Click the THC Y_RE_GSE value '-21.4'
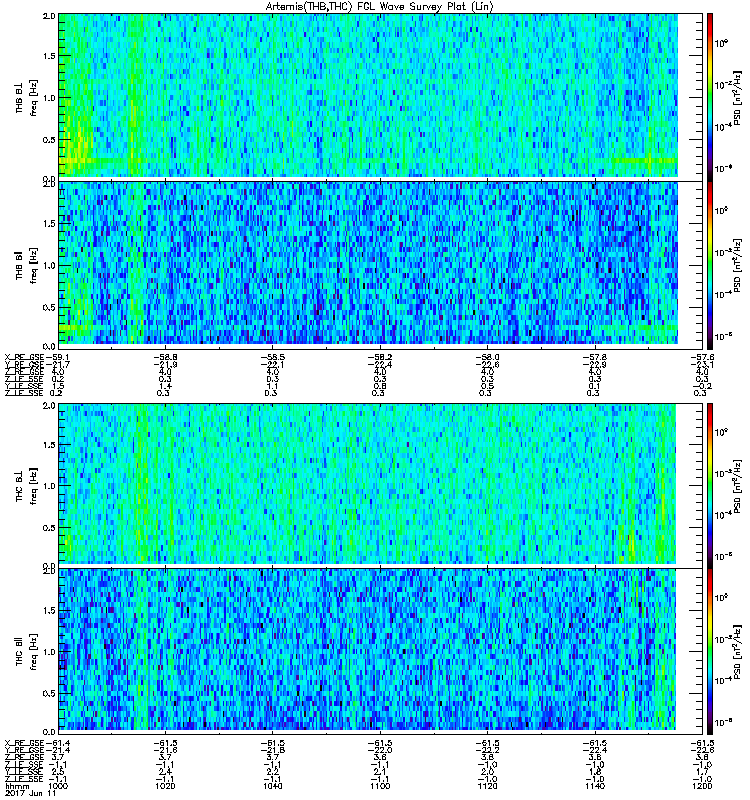 click(x=57, y=750)
